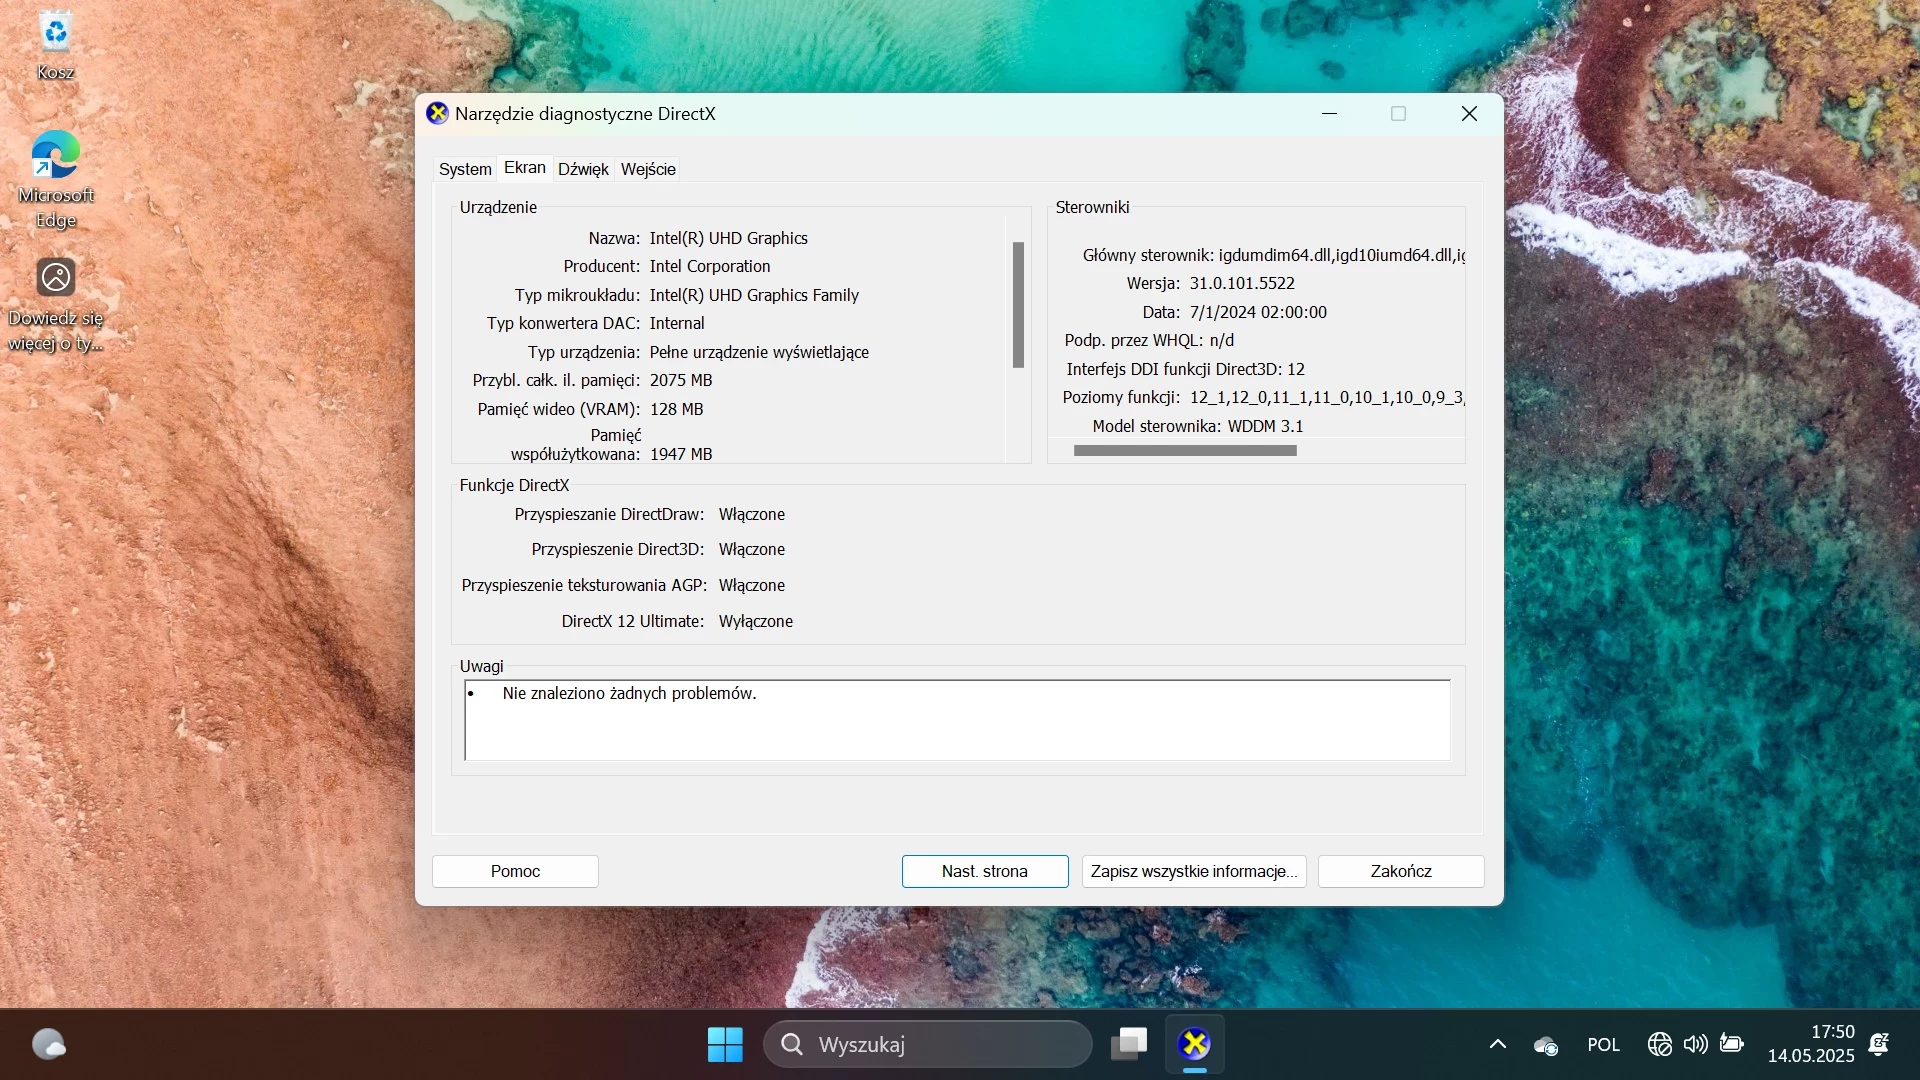This screenshot has height=1080, width=1920.
Task: Click the OneDrive cloud tray icon
Action: (1546, 1046)
